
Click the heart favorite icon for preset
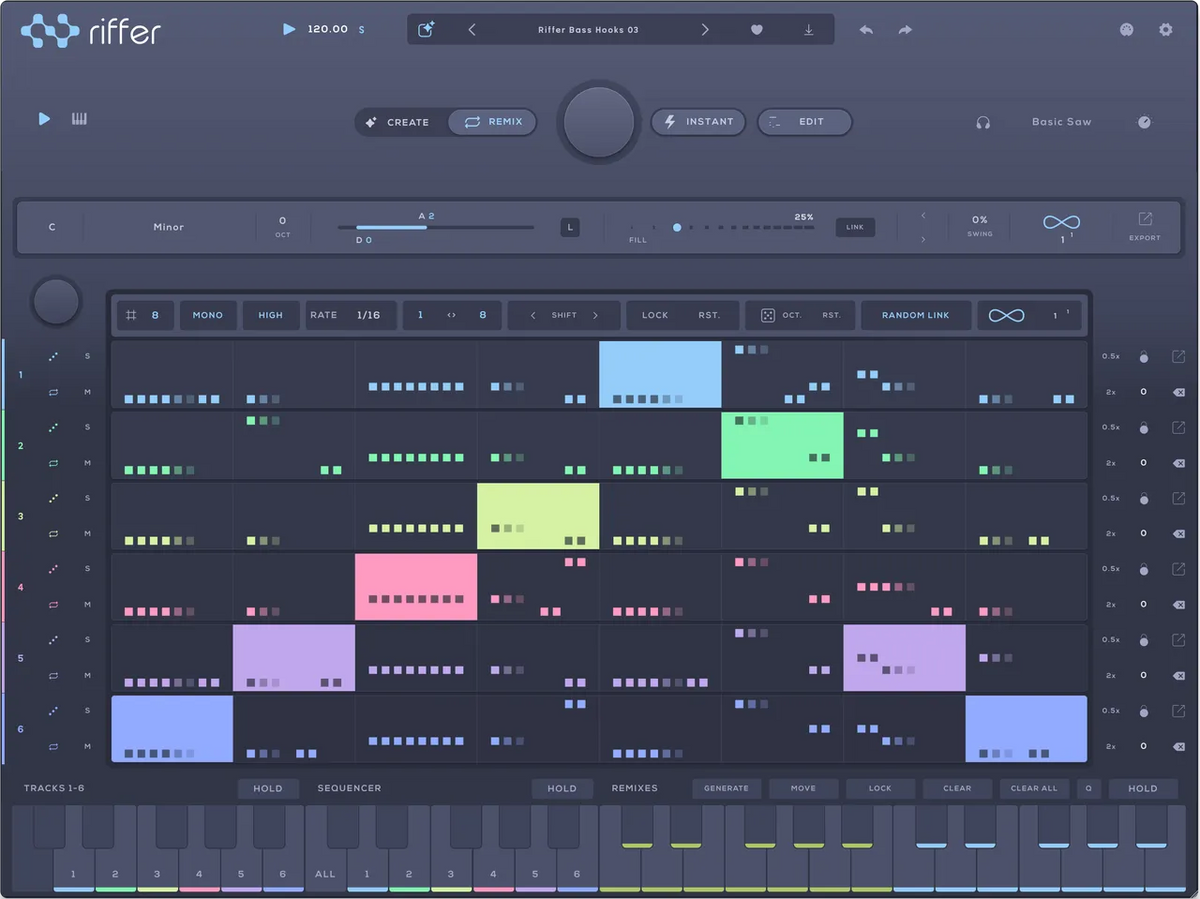click(x=757, y=30)
